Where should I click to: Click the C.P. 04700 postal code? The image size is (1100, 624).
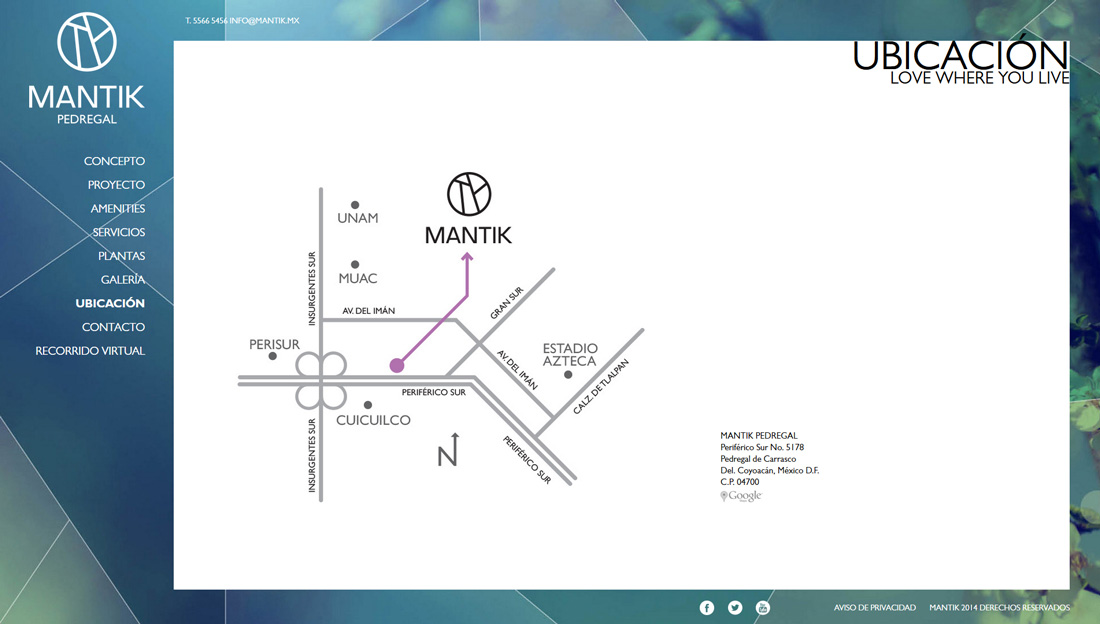(739, 482)
